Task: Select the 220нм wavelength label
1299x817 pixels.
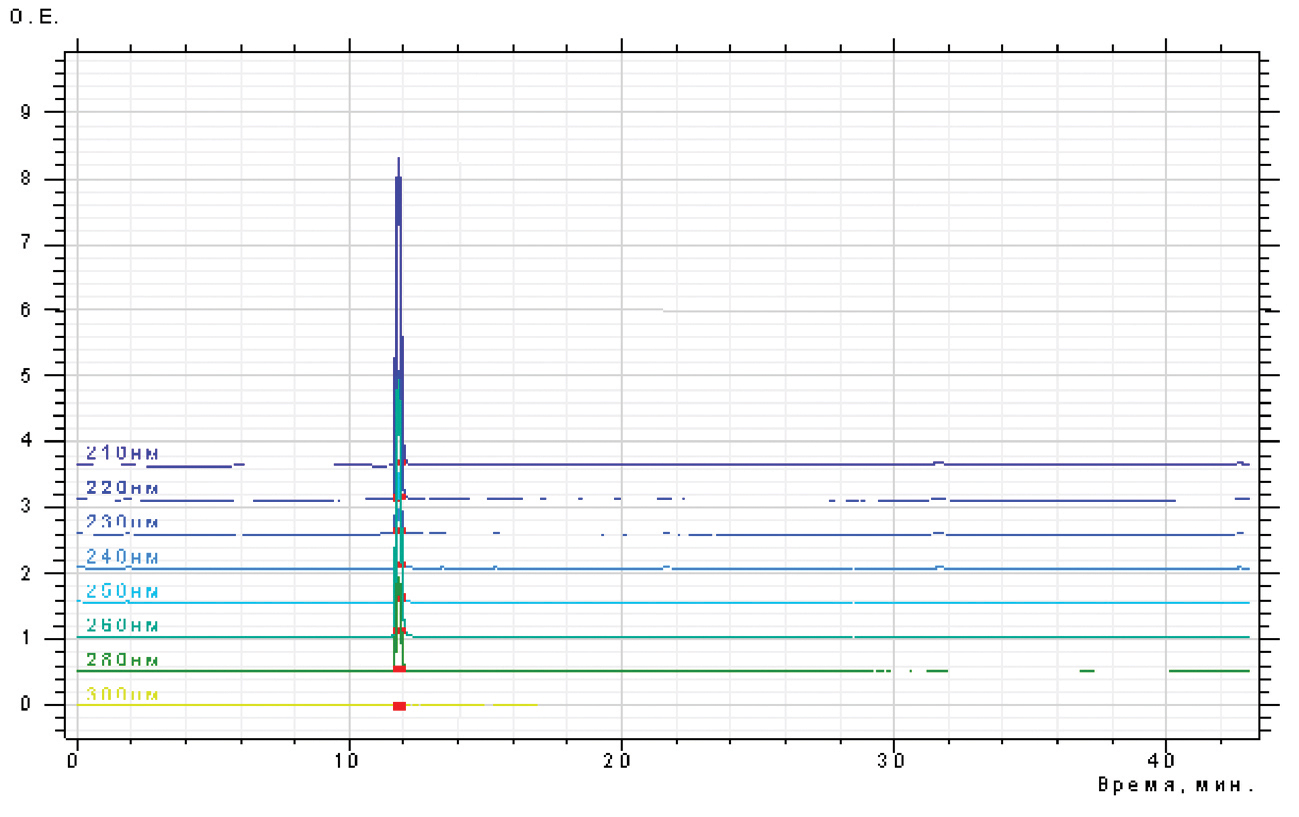Action: [x=122, y=488]
